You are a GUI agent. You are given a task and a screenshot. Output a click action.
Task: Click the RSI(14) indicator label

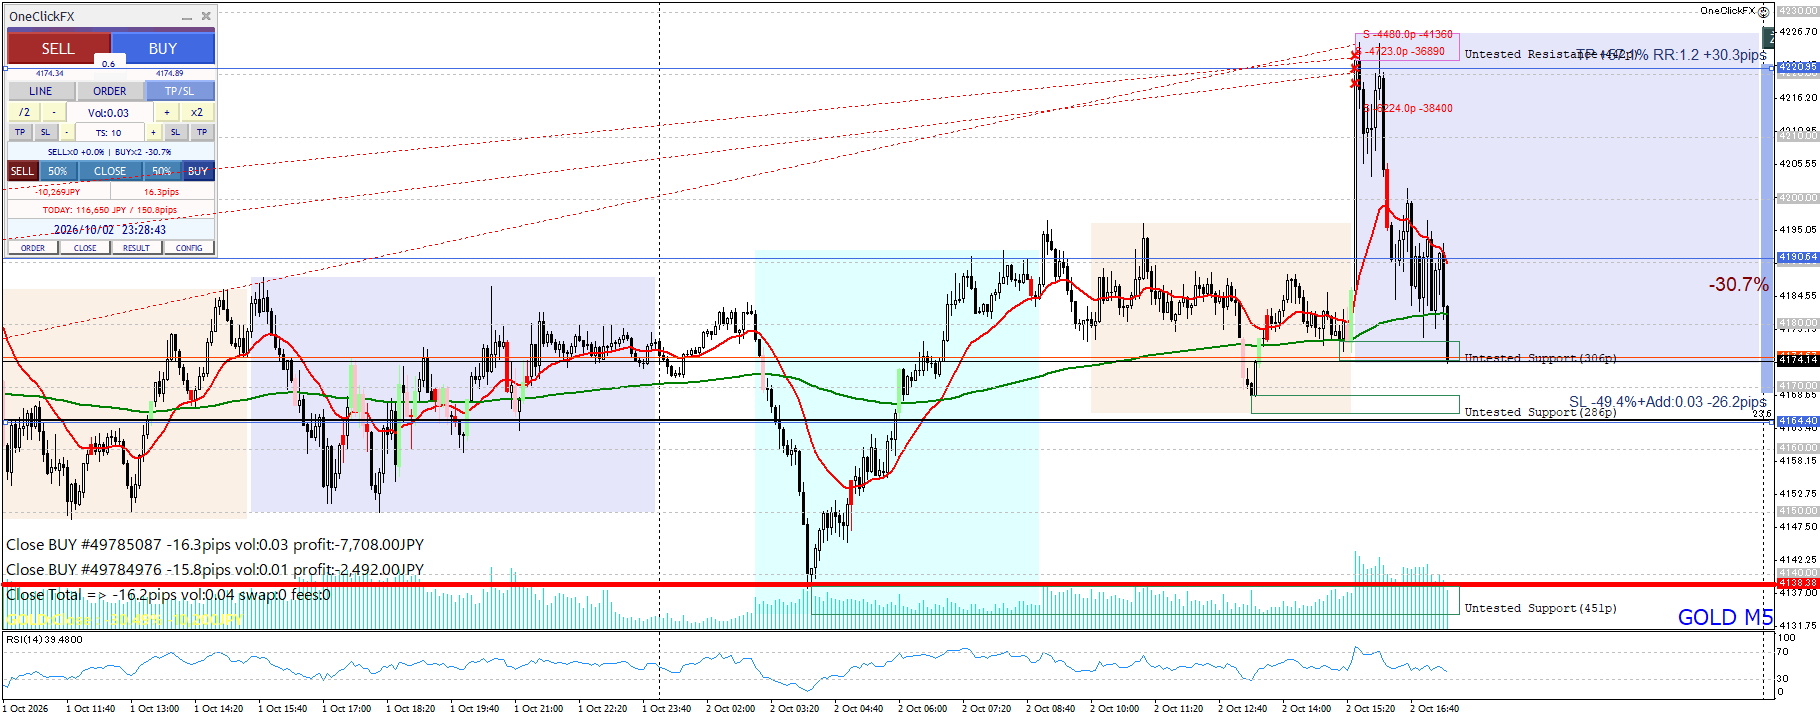[44, 639]
